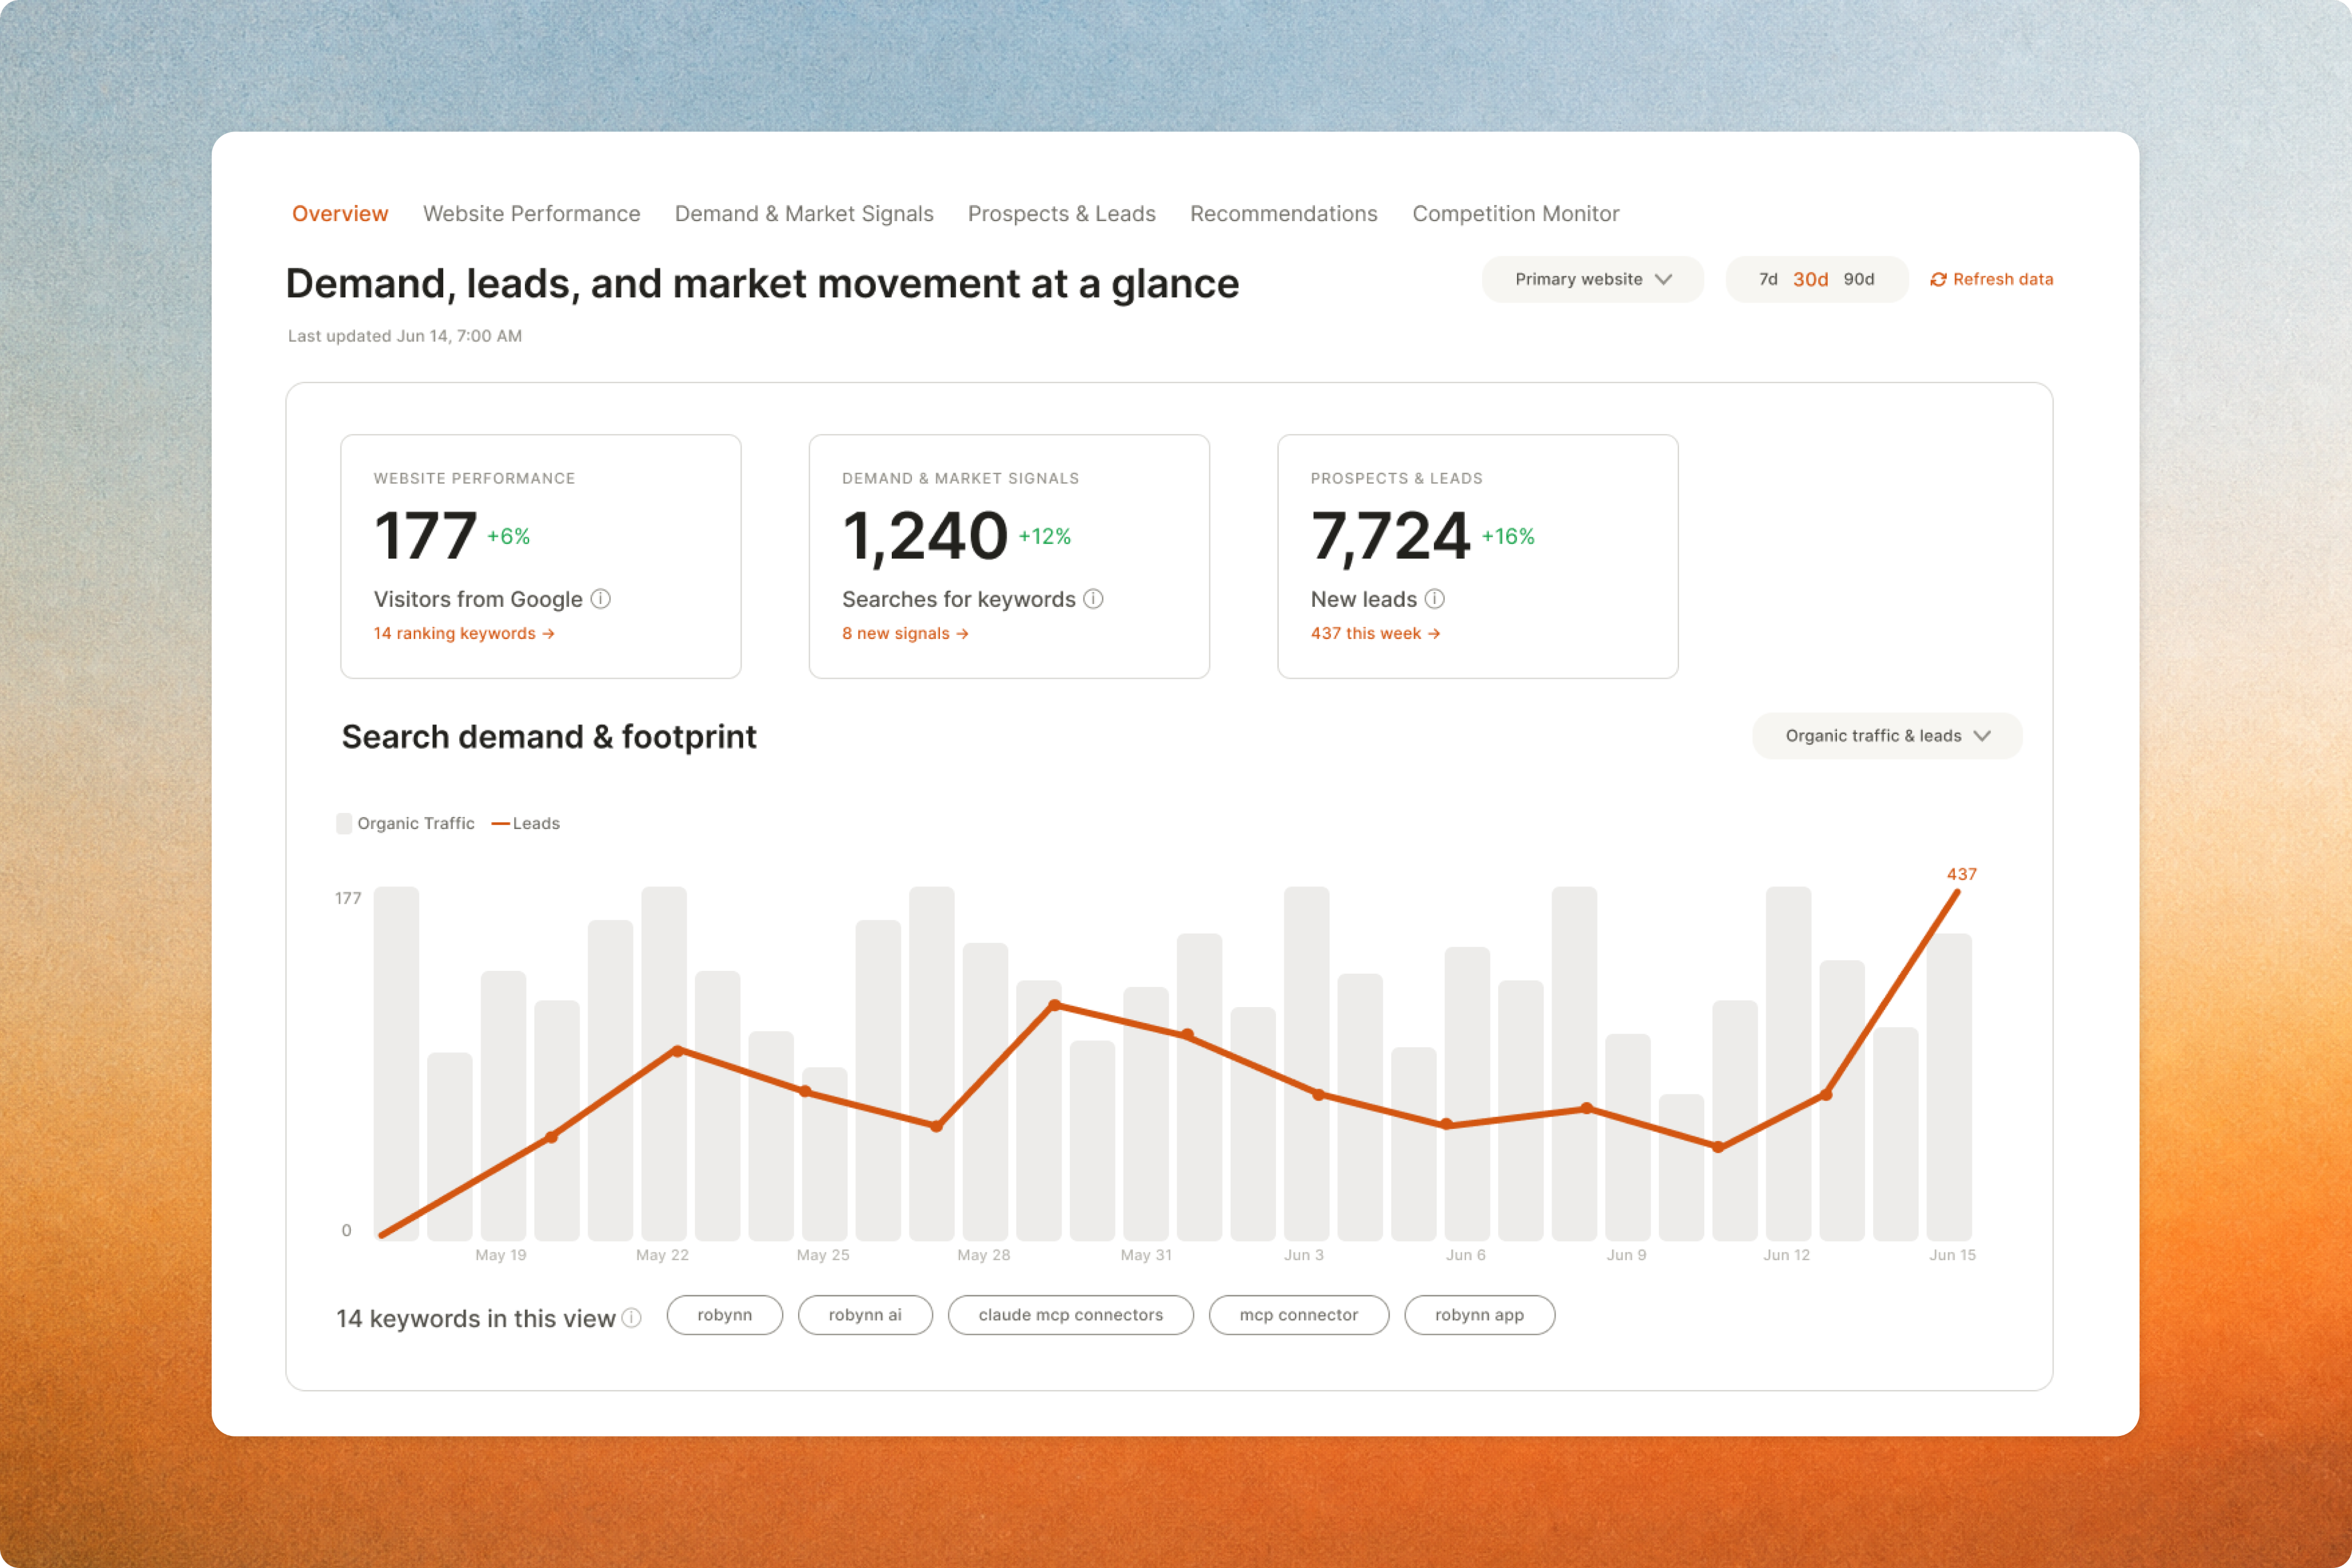The width and height of the screenshot is (2352, 1568).
Task: Select the 7d time range
Action: (1768, 279)
